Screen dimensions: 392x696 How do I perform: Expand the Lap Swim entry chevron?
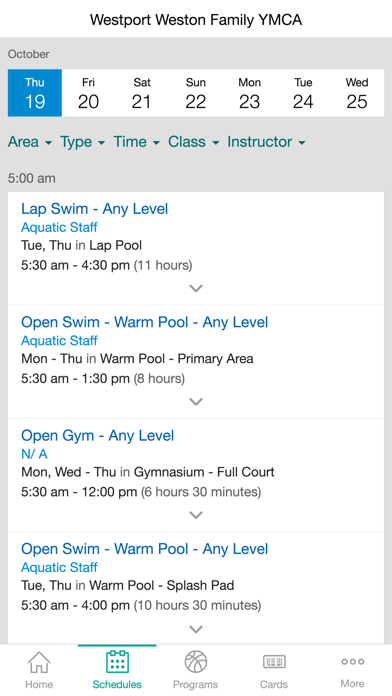coord(196,289)
